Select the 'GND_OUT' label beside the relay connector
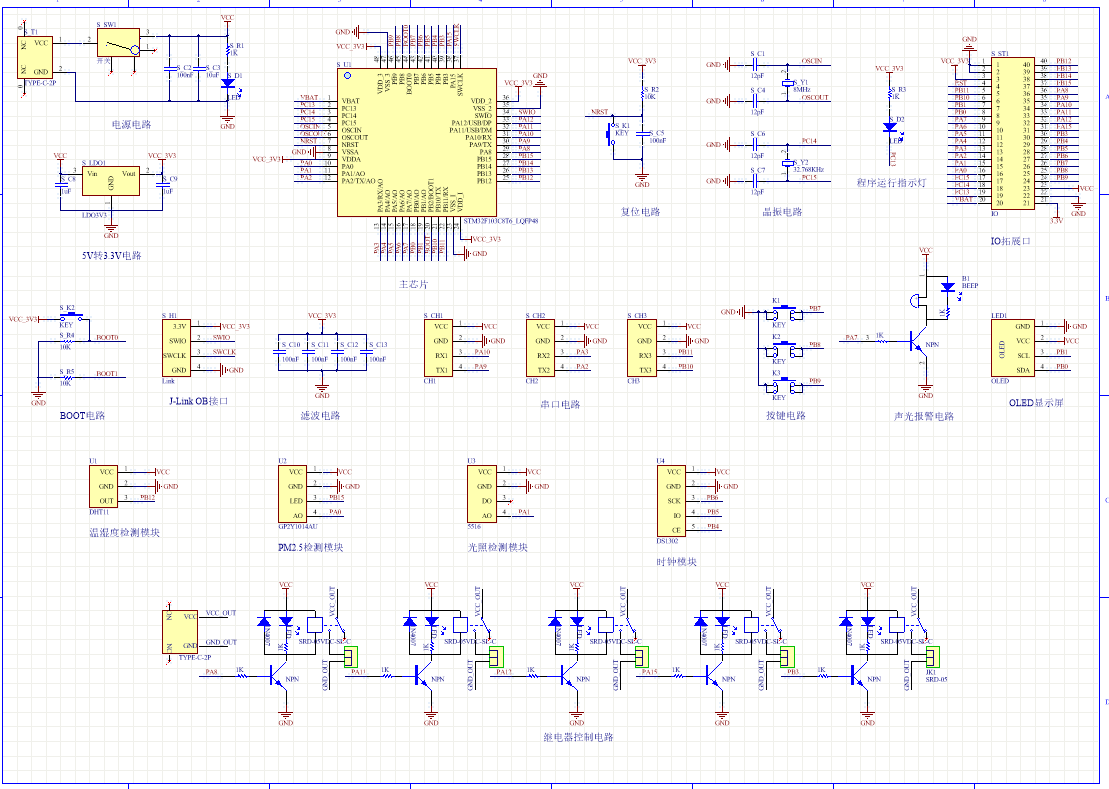The width and height of the screenshot is (1109, 789). click(x=221, y=642)
